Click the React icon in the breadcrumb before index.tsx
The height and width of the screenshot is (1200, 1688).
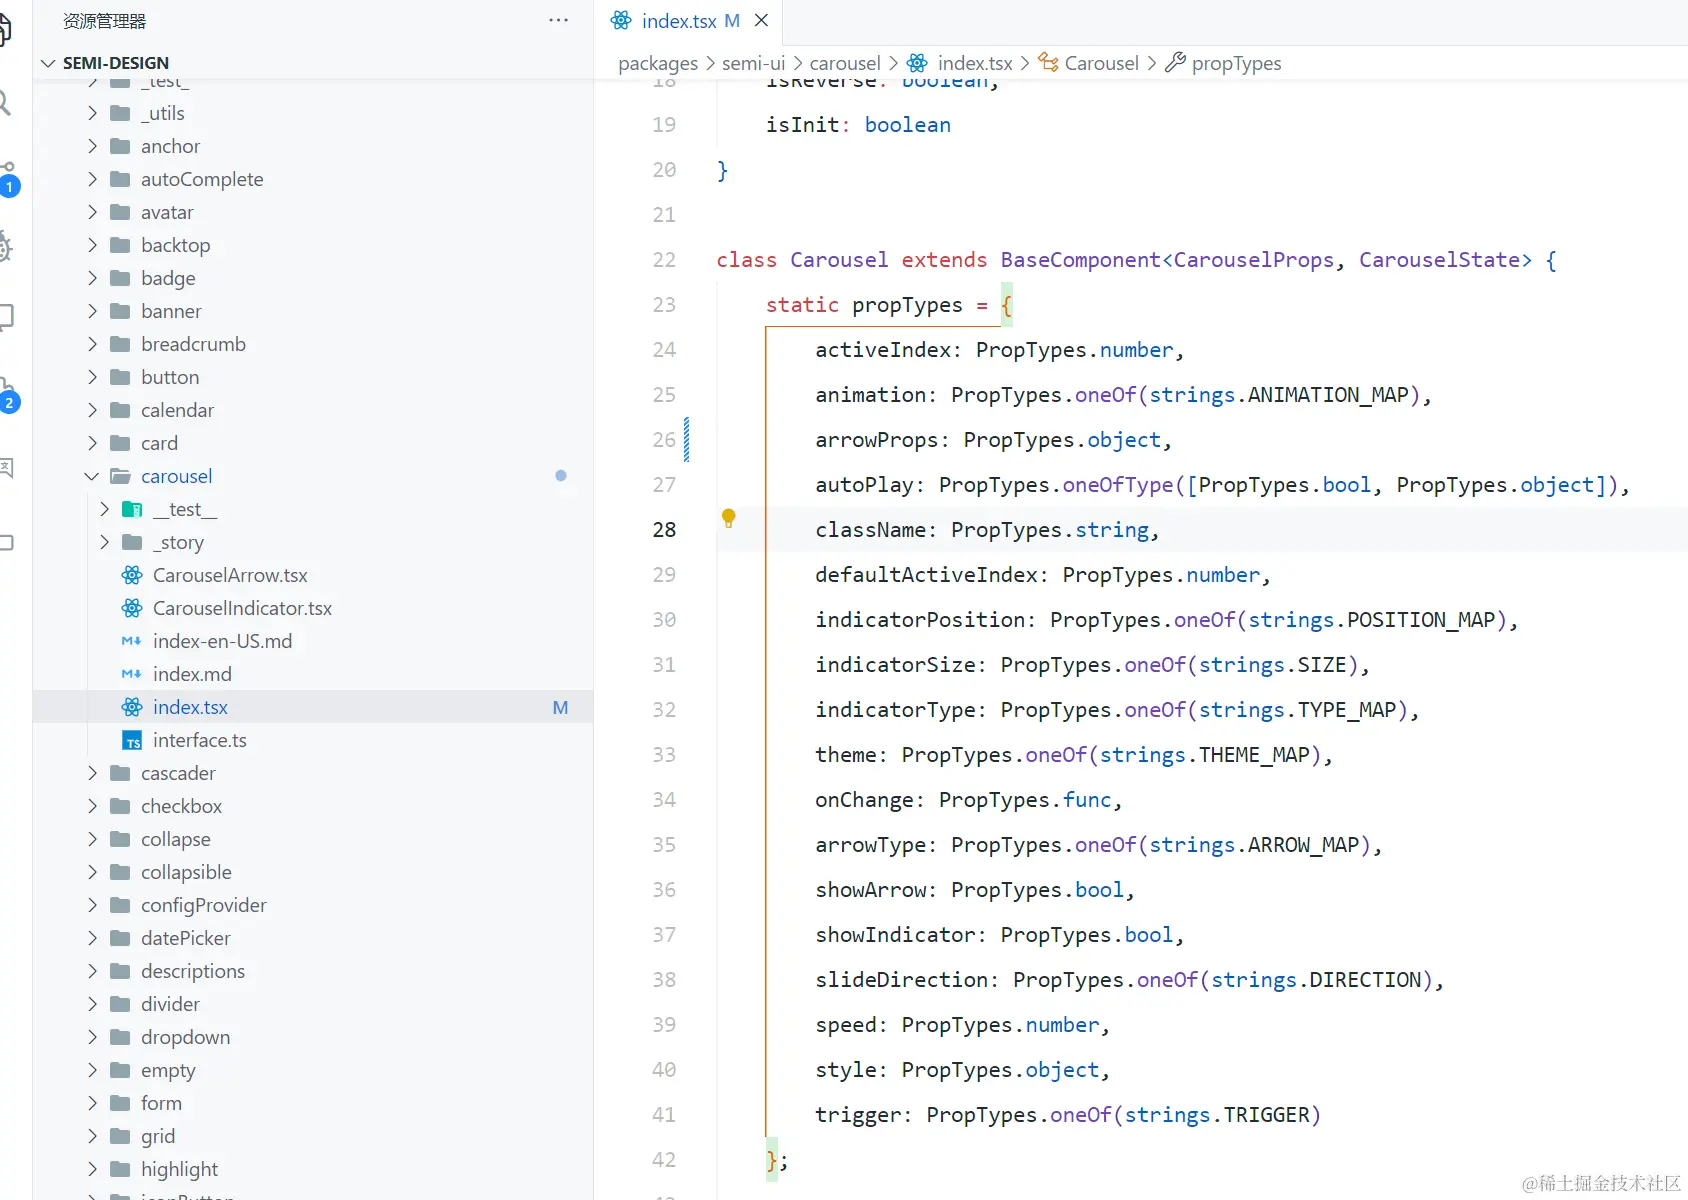917,63
